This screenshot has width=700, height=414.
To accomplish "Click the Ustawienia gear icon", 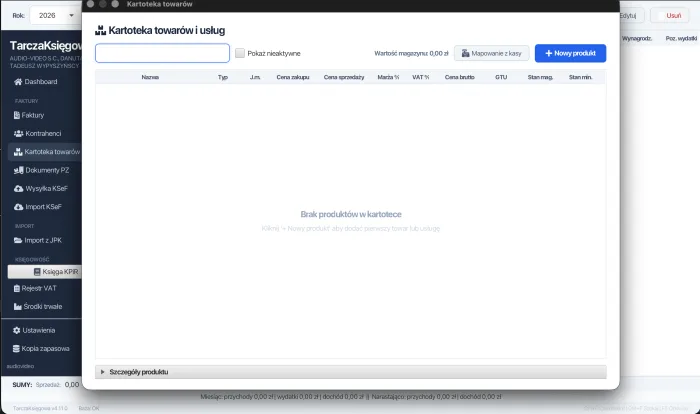I will click(x=17, y=330).
